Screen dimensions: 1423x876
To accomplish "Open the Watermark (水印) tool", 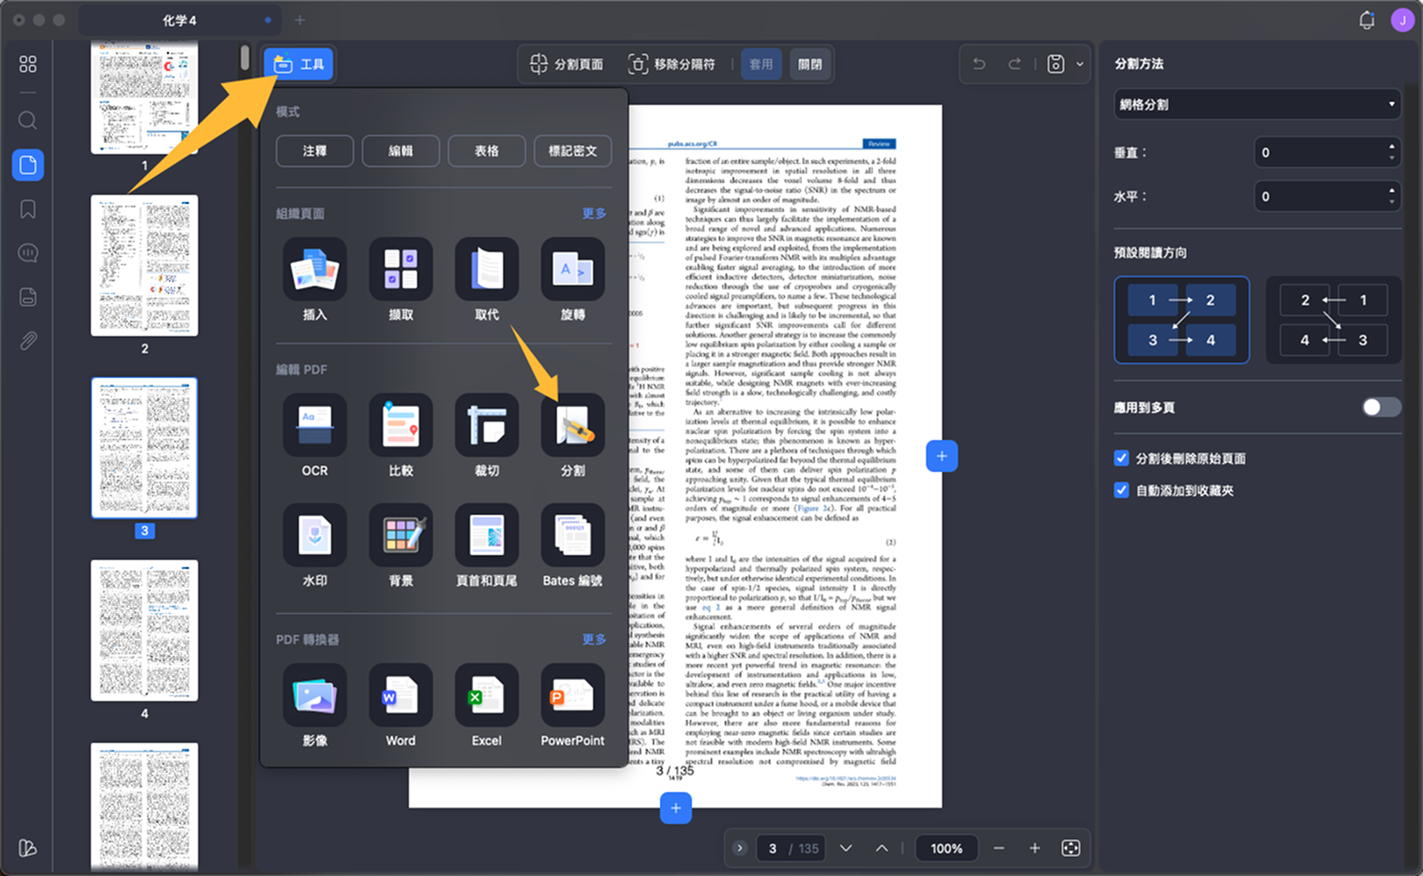I will point(315,535).
